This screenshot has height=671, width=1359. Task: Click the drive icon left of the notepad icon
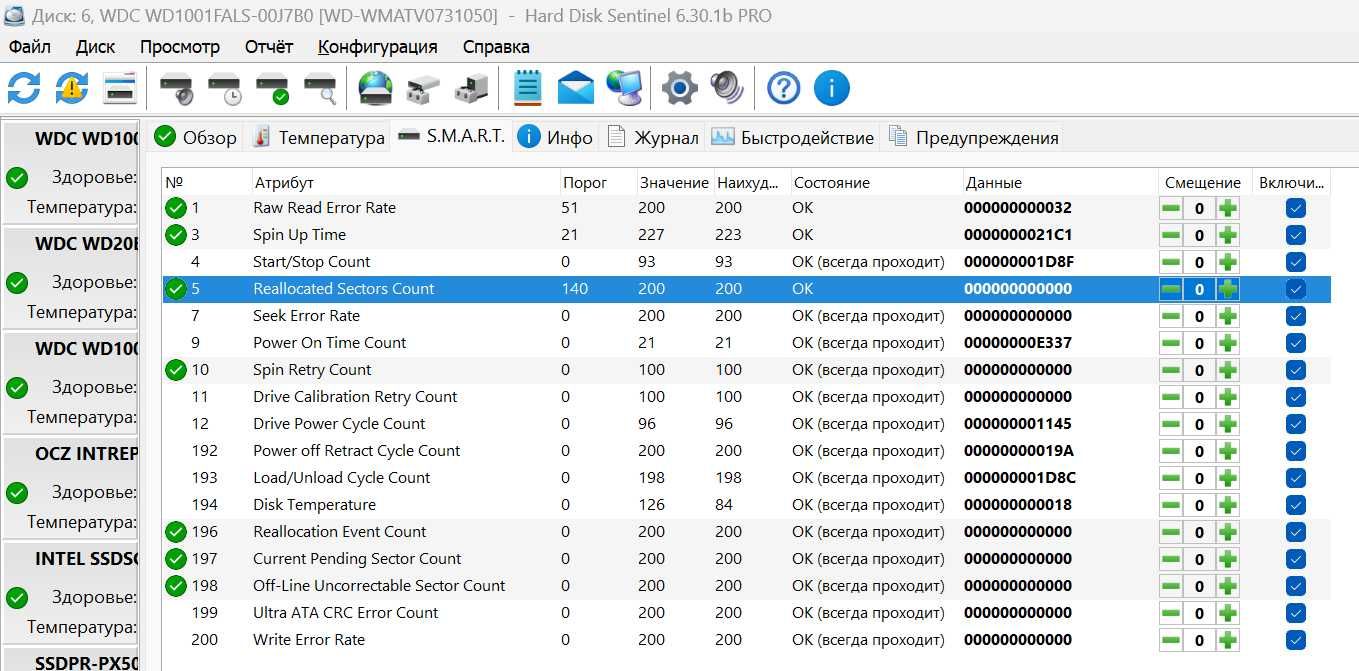coord(472,89)
